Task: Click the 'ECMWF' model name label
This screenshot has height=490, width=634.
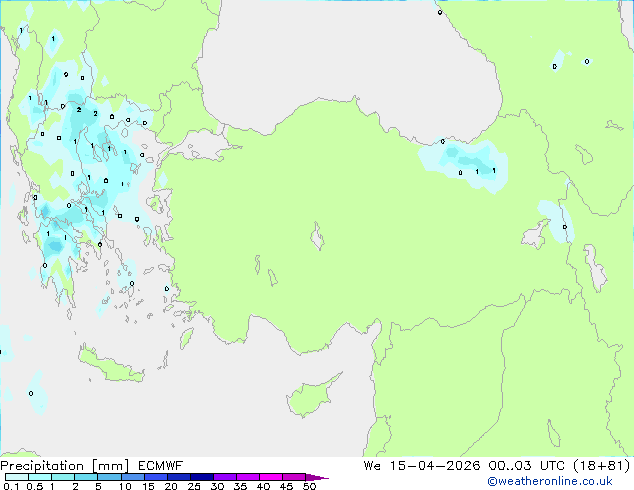Action: pyautogui.click(x=161, y=466)
